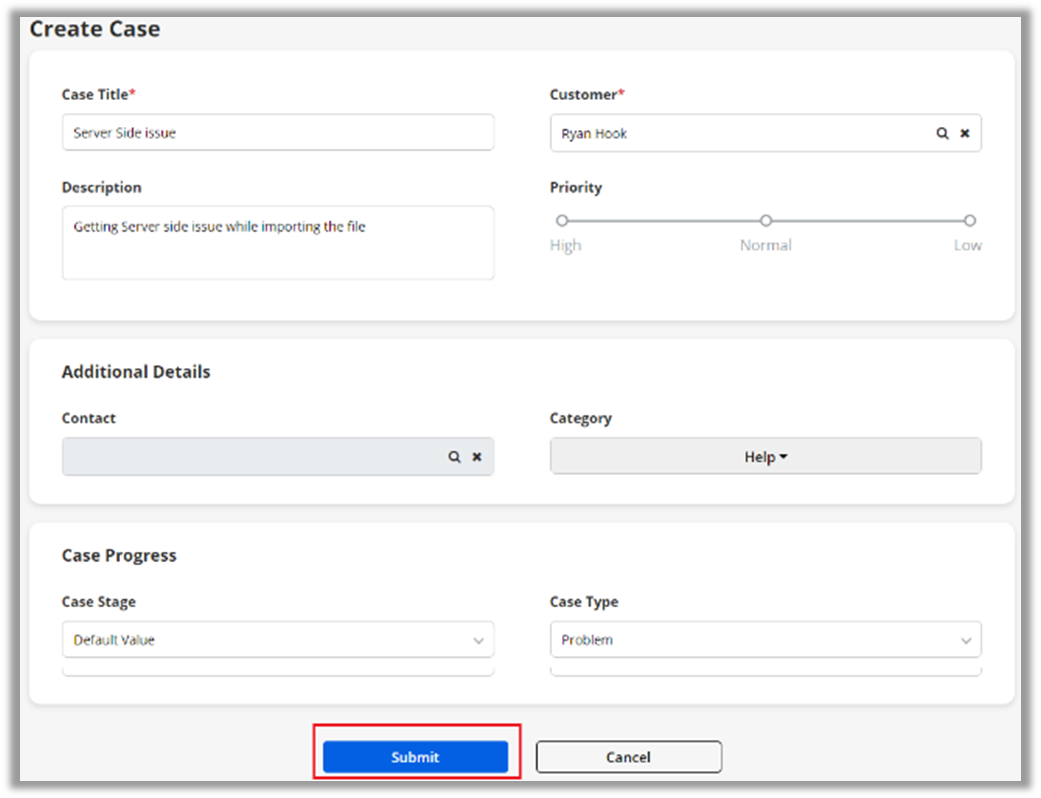This screenshot has width=1041, height=798.
Task: Click the X icon in Contact field
Action: tap(477, 456)
